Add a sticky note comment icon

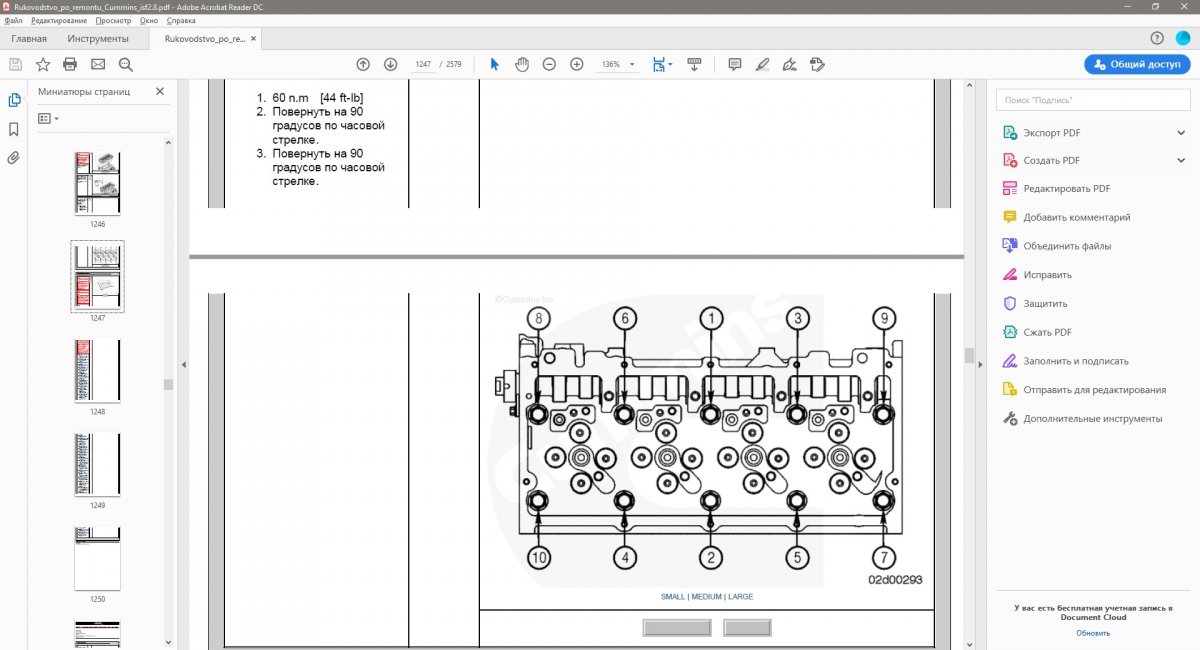tap(735, 64)
